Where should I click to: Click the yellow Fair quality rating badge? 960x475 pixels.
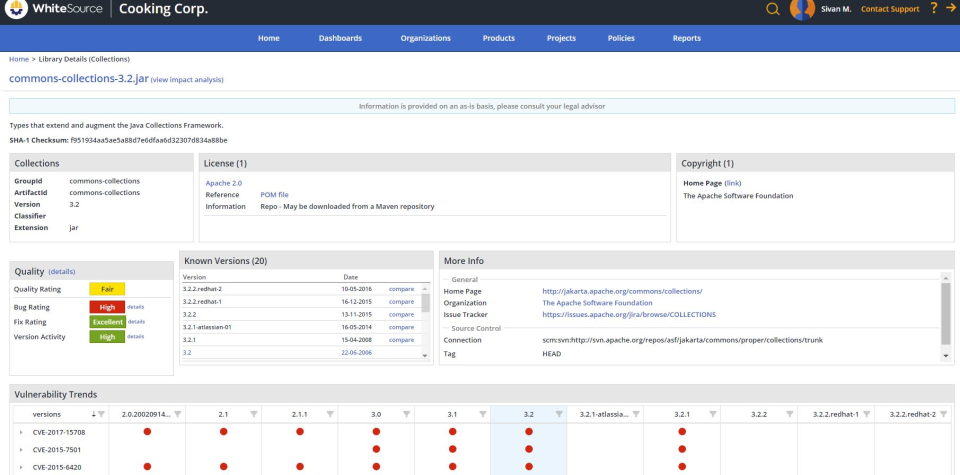pos(107,289)
